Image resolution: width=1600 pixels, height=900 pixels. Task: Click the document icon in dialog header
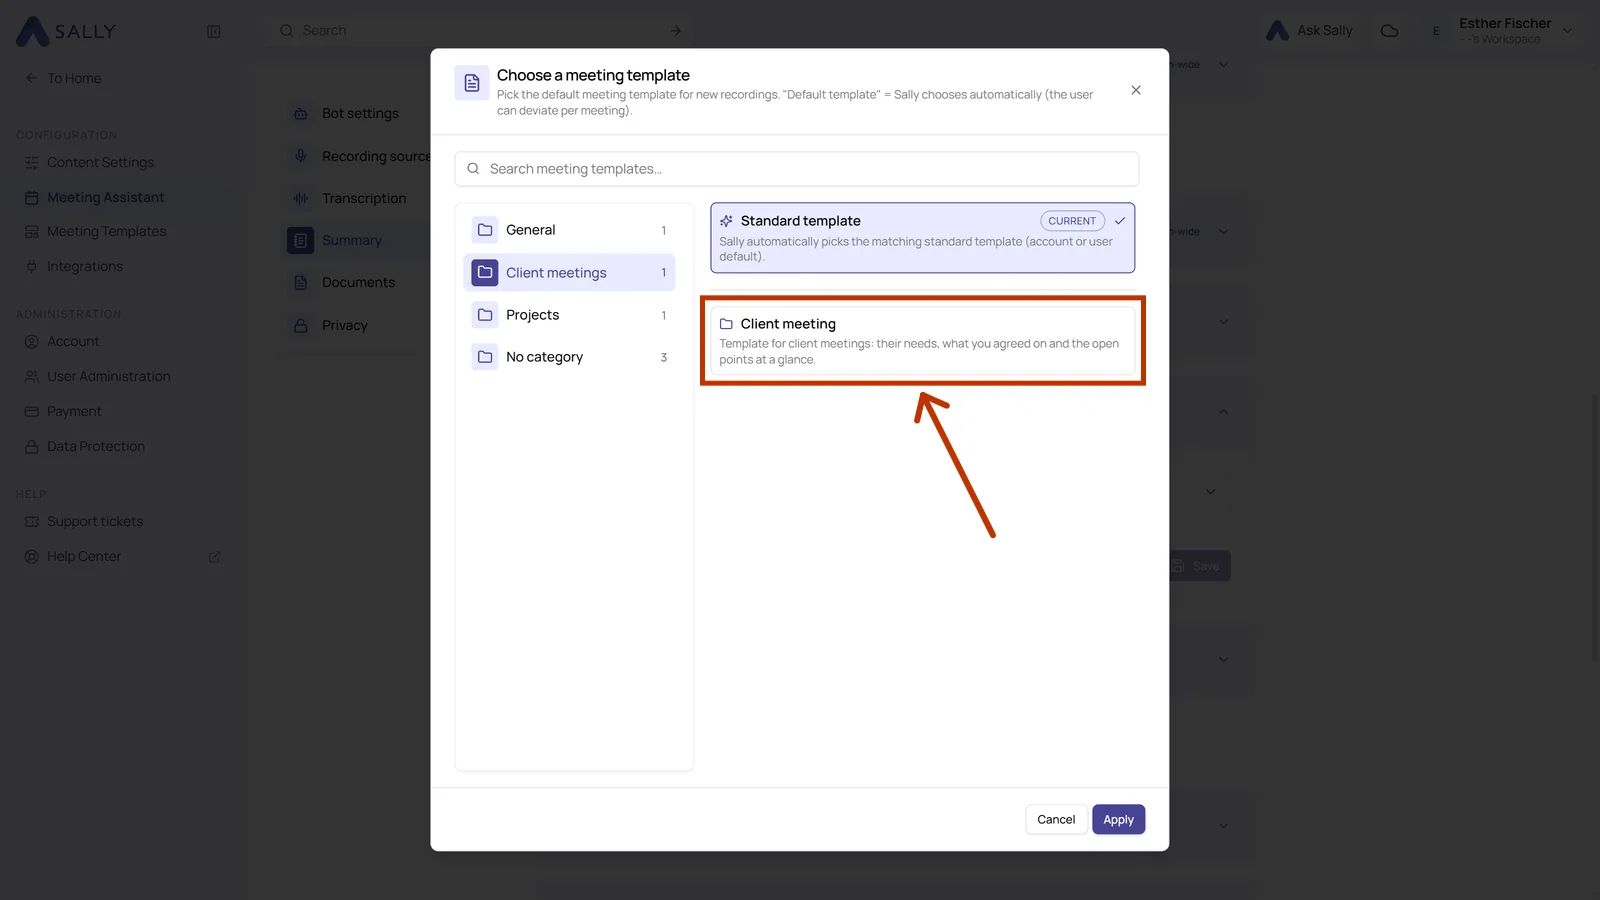pyautogui.click(x=472, y=83)
